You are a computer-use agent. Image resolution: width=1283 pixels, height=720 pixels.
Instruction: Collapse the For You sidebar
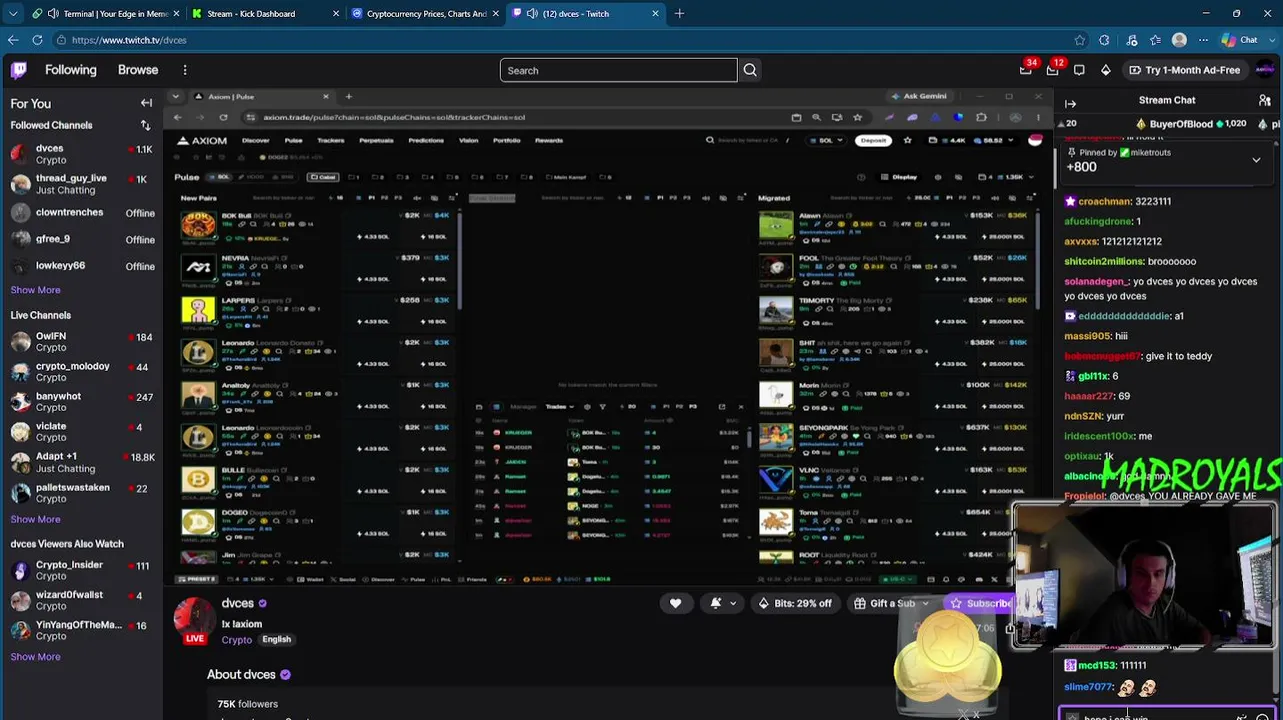click(146, 103)
